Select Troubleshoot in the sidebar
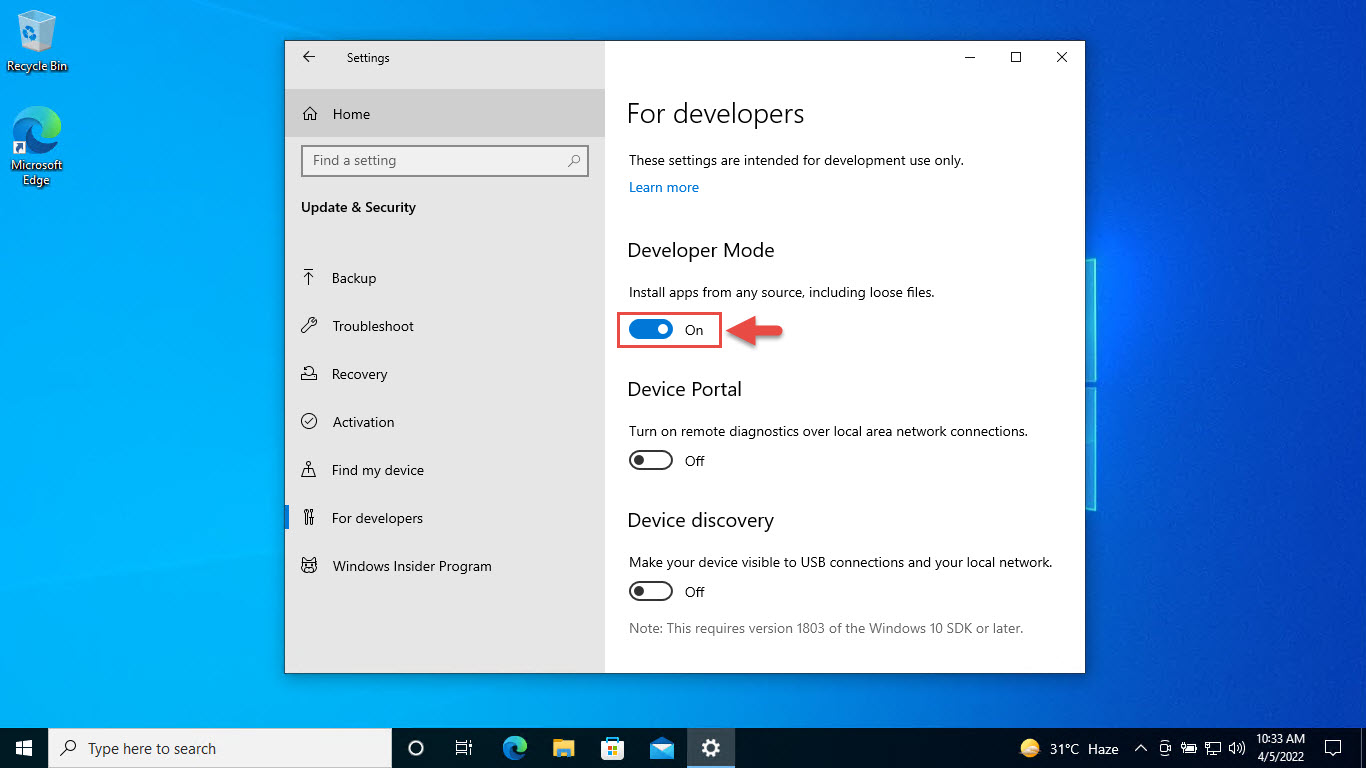The width and height of the screenshot is (1366, 768). 372,326
